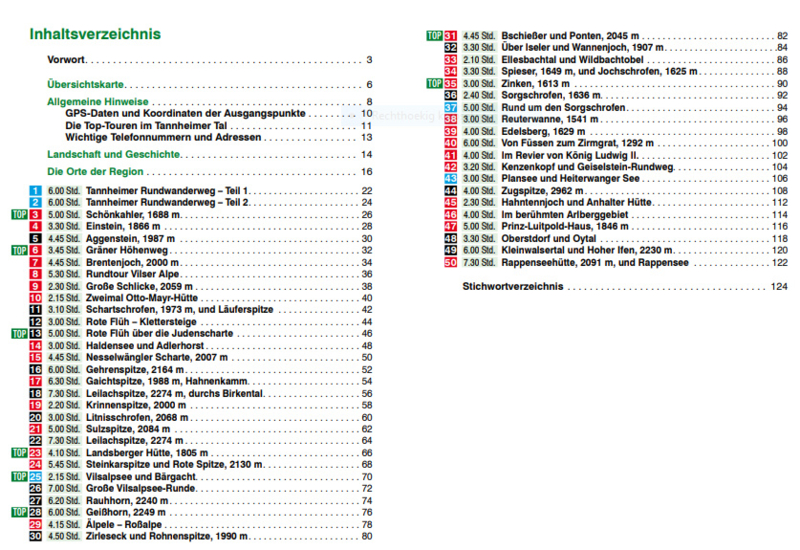Select 'Rundtour Vilser Alpe' entry

click(132, 274)
